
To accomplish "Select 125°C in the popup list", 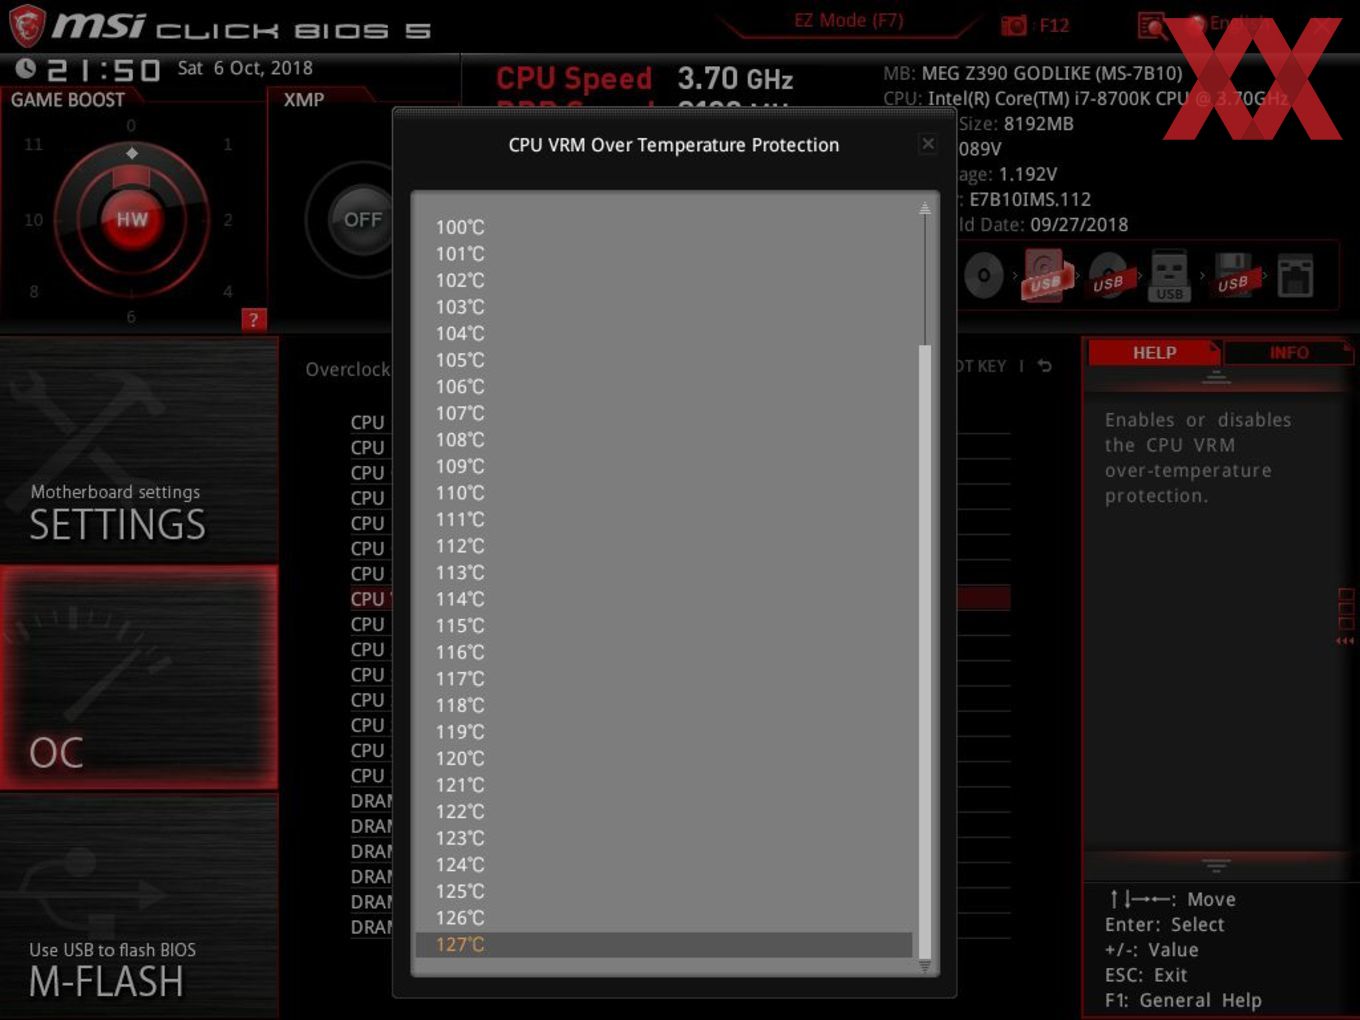I will pos(664,891).
